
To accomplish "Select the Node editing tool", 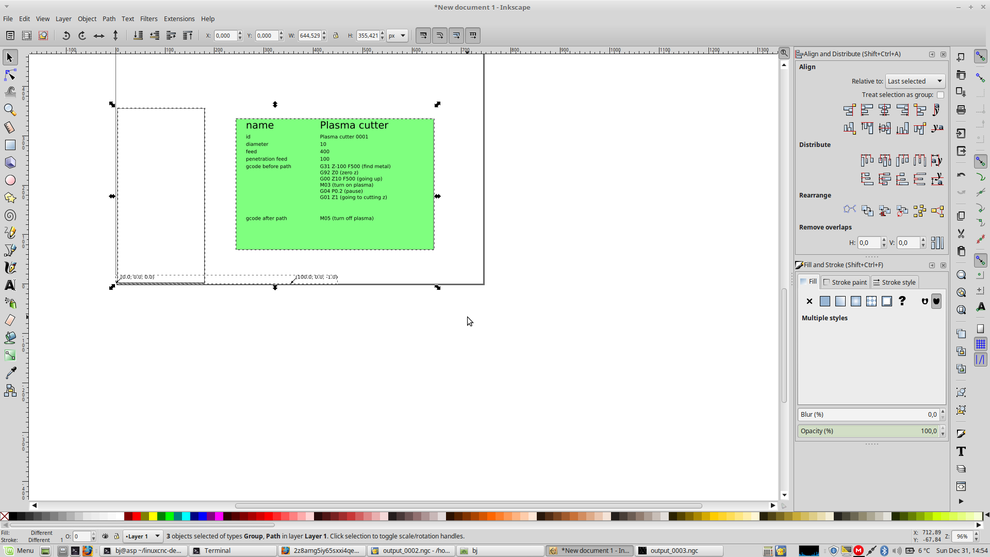I will coord(10,75).
